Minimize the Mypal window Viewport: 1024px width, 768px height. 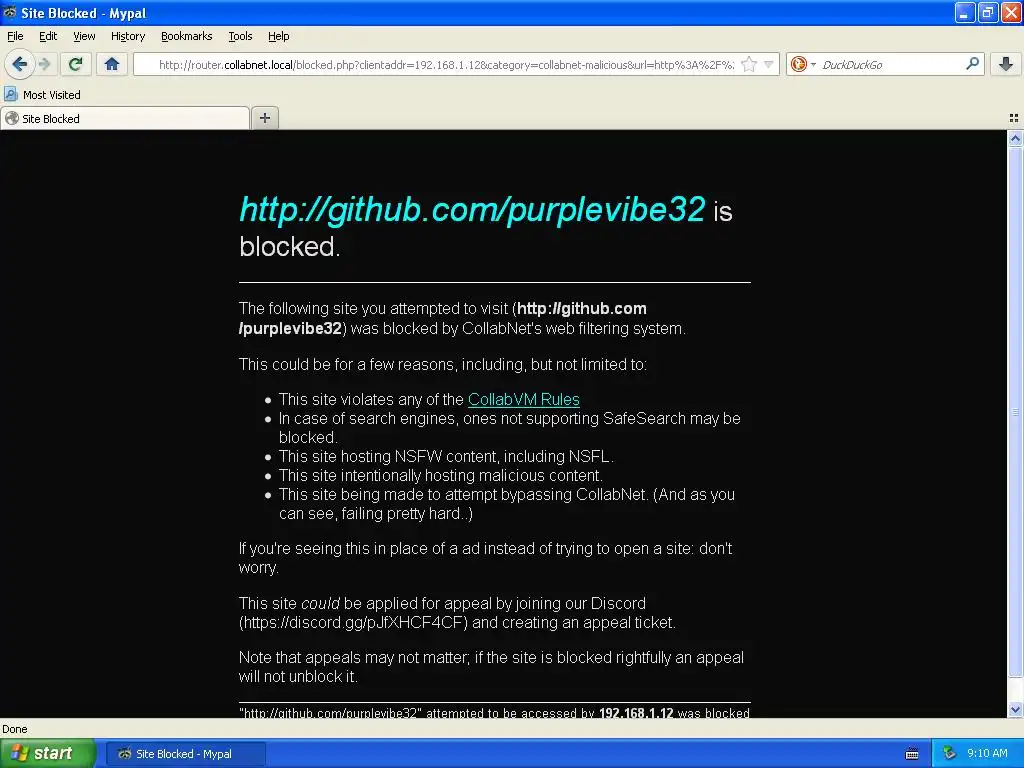tap(965, 12)
